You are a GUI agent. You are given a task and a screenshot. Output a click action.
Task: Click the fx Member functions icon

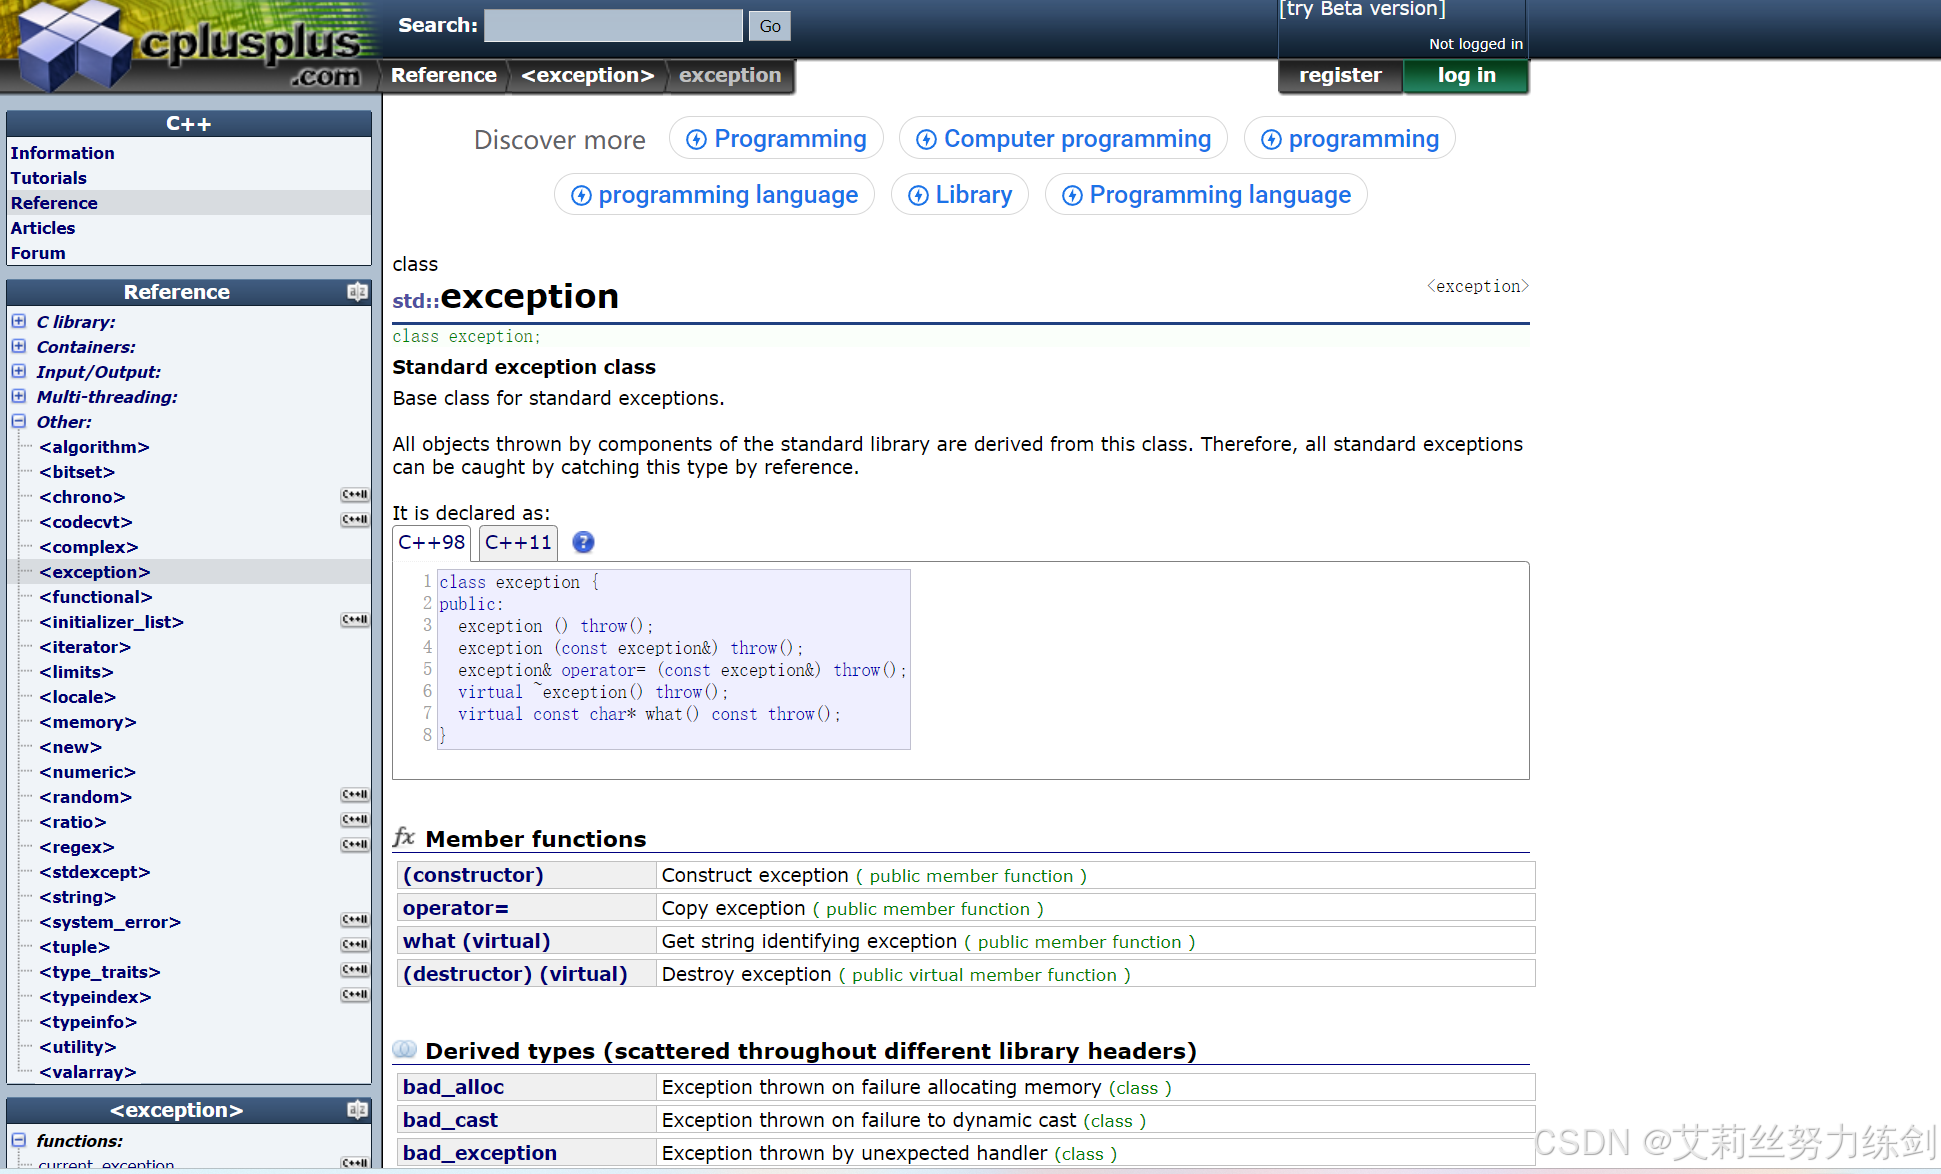pyautogui.click(x=404, y=837)
